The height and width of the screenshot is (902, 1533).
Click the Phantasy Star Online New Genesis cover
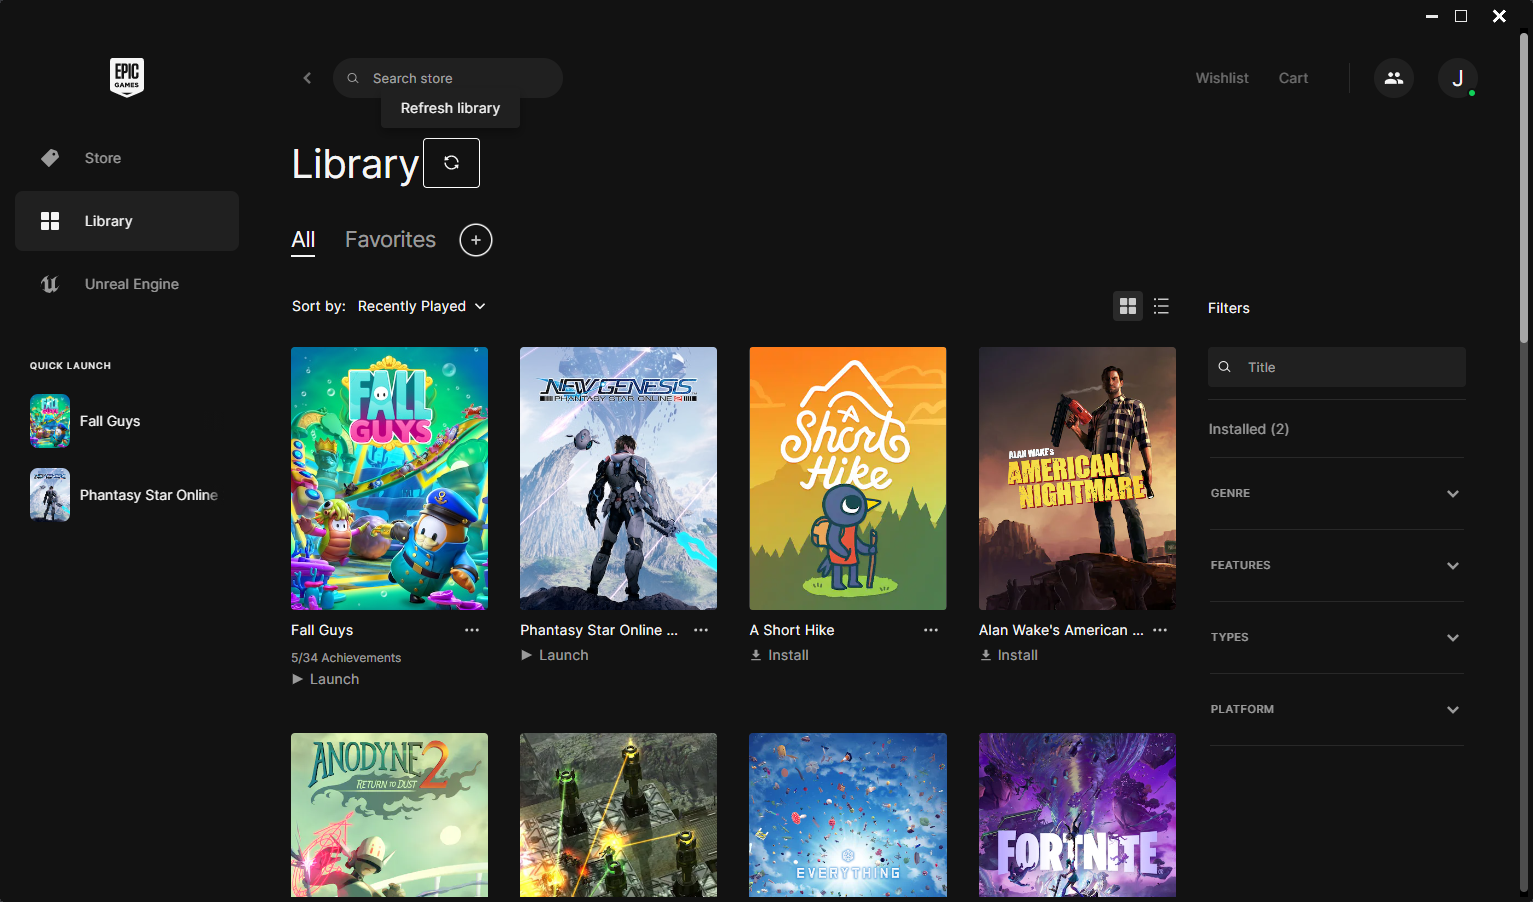(618, 478)
